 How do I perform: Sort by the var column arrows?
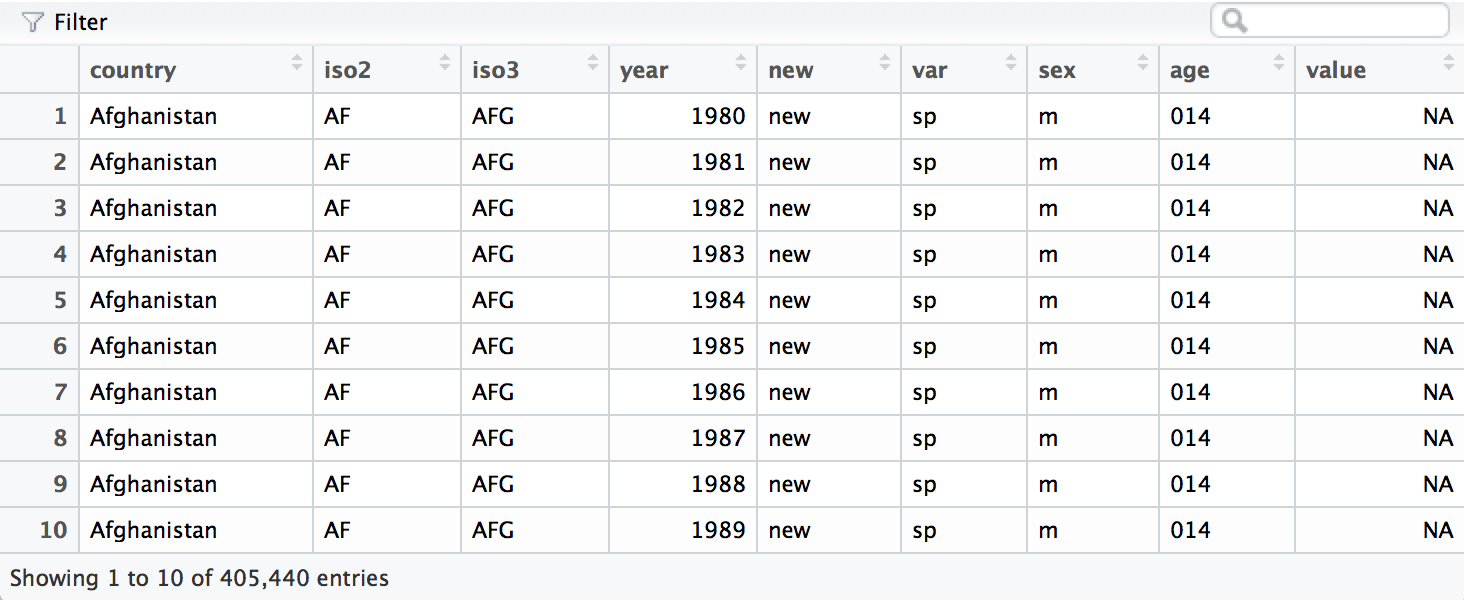click(1011, 63)
